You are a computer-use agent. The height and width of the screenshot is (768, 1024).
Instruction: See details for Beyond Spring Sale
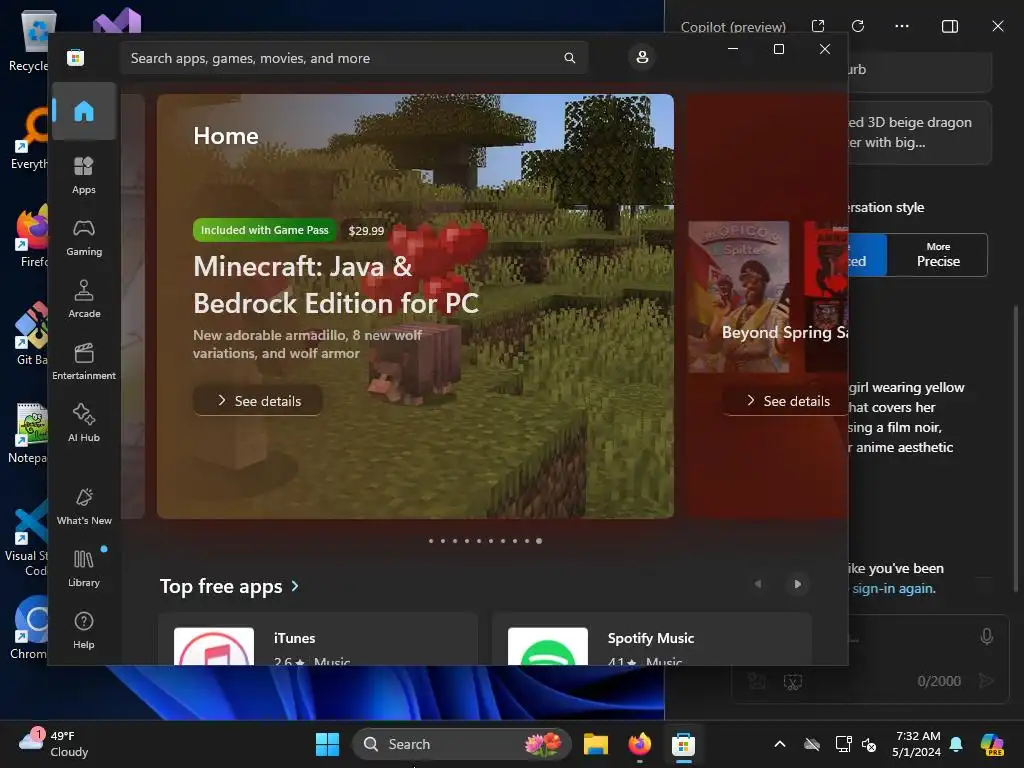[788, 400]
